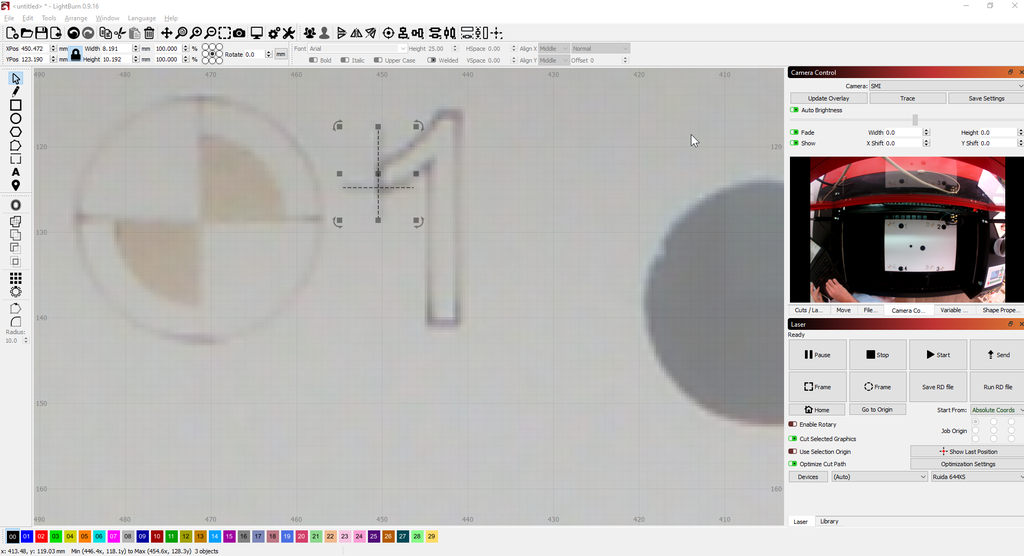Viewport: 1024px width, 556px height.
Task: Enable the Rotary toggle
Action: click(793, 424)
